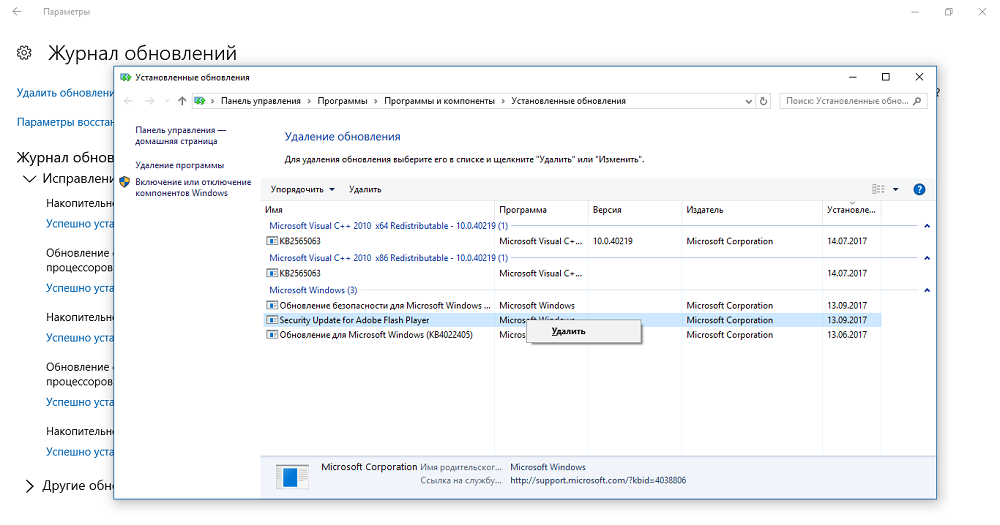Open the support.microsoft.com kbid=4038806 link
The width and height of the screenshot is (1000, 525).
click(598, 480)
